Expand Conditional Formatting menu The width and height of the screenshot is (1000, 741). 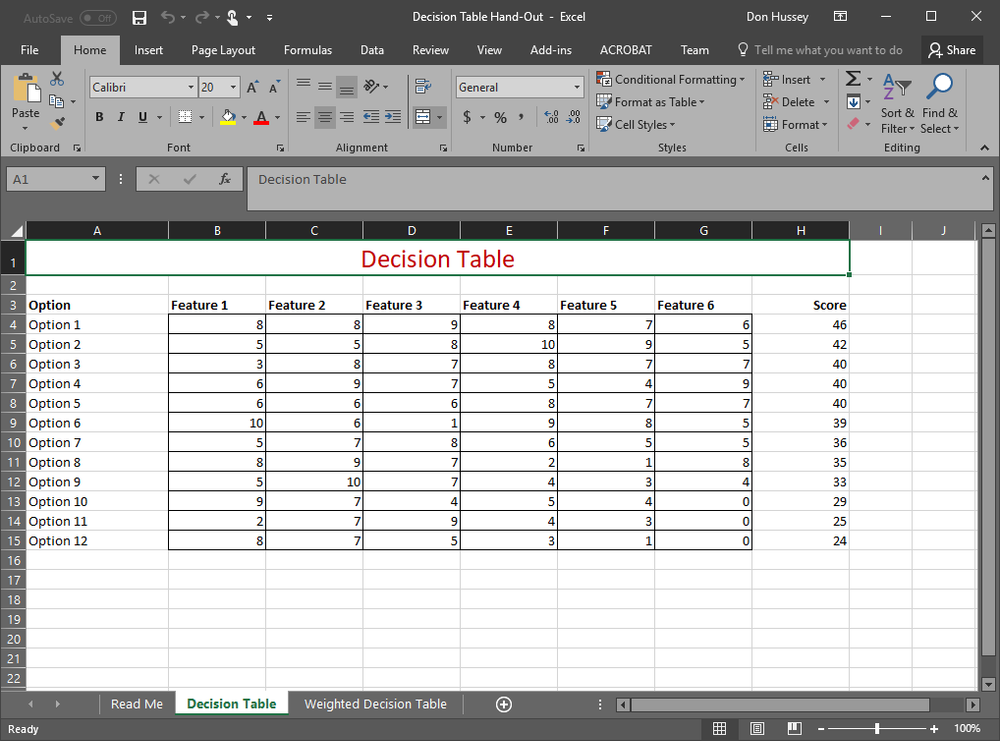click(670, 79)
